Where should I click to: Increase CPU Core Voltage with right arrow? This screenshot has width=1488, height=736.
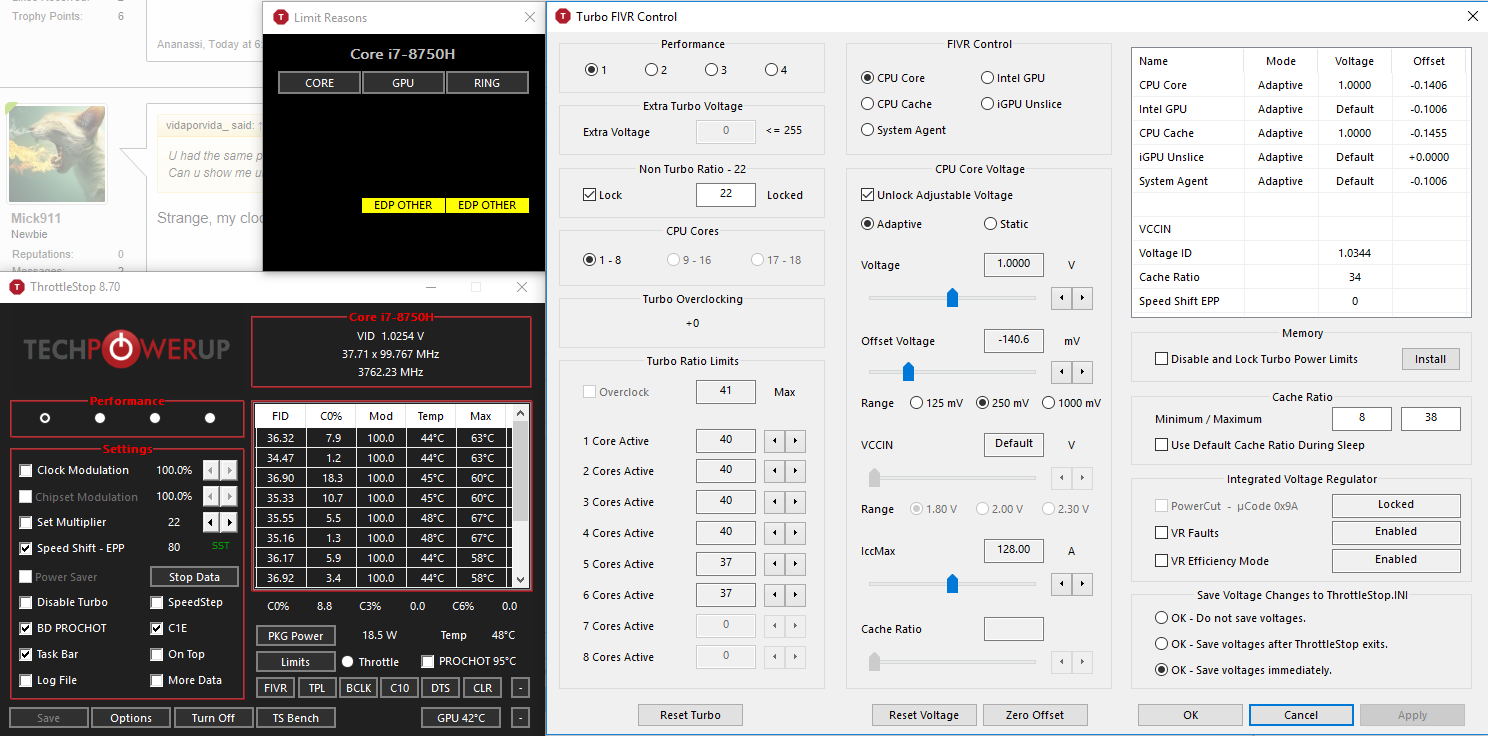1082,298
